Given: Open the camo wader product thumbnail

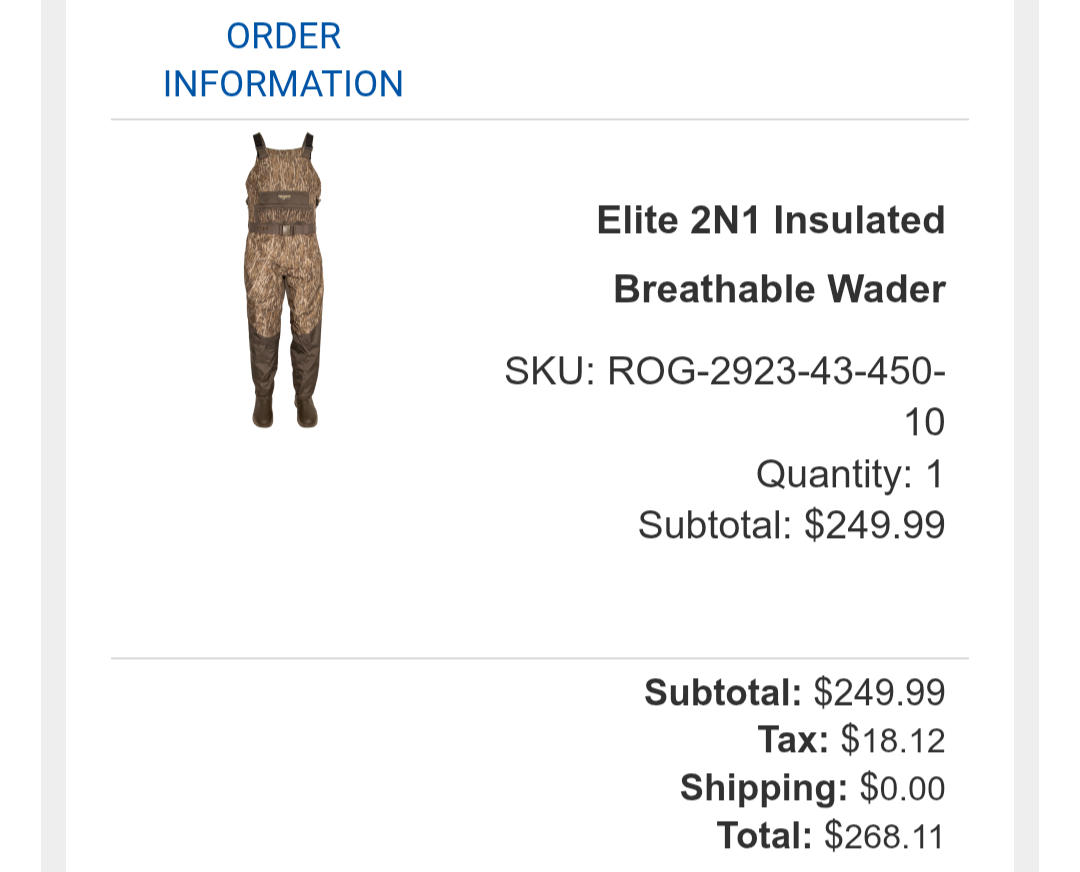Looking at the screenshot, I should pyautogui.click(x=283, y=280).
